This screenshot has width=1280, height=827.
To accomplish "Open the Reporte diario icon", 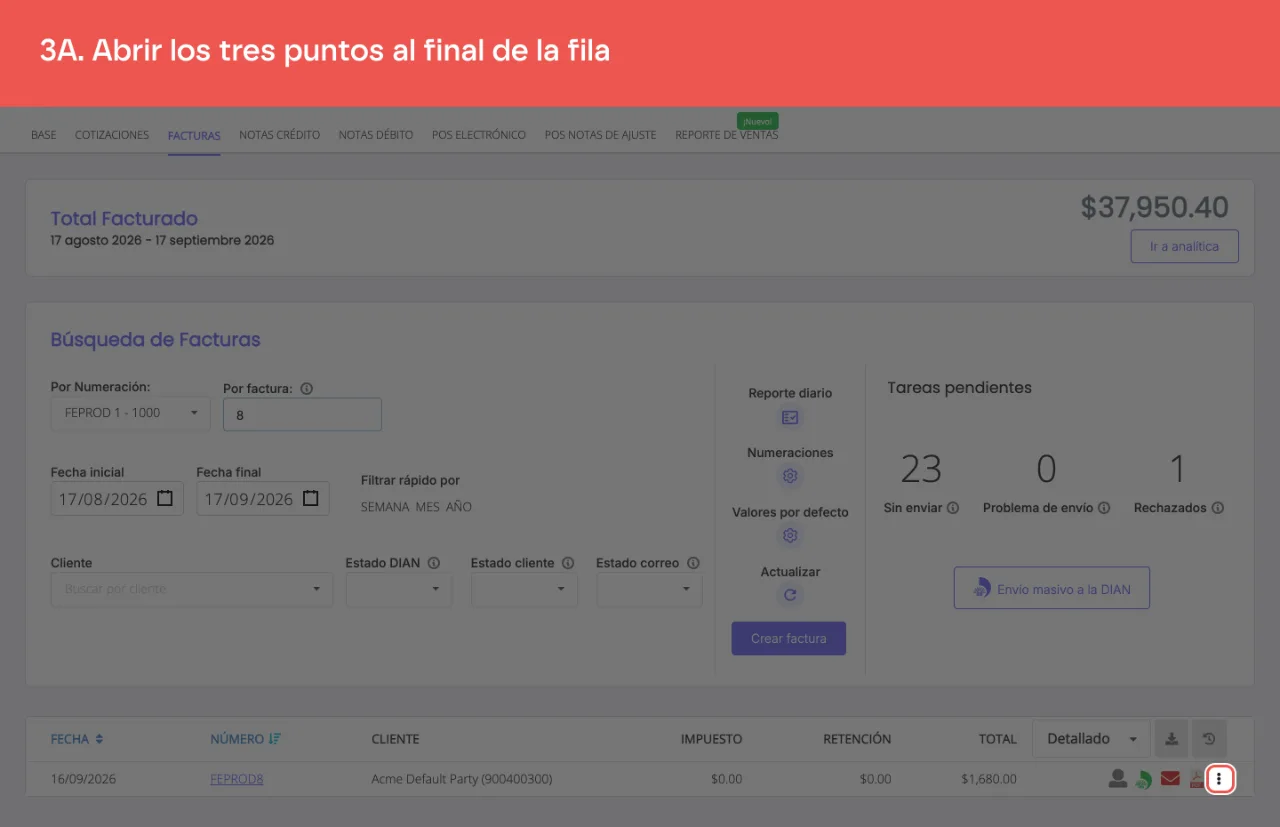I will [790, 418].
